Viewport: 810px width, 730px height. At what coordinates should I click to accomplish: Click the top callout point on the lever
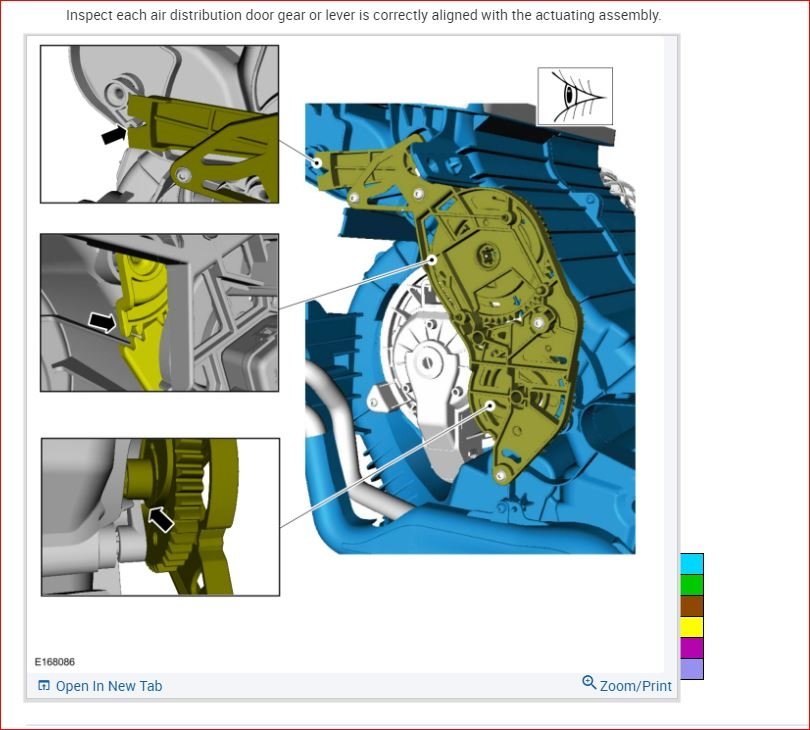[317, 163]
